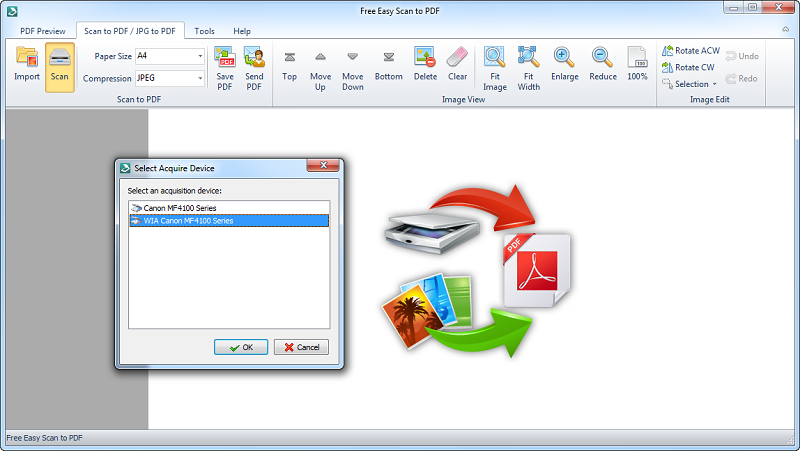Cancel the Select Acquire Device dialog
This screenshot has height=451, width=800.
pyautogui.click(x=300, y=347)
